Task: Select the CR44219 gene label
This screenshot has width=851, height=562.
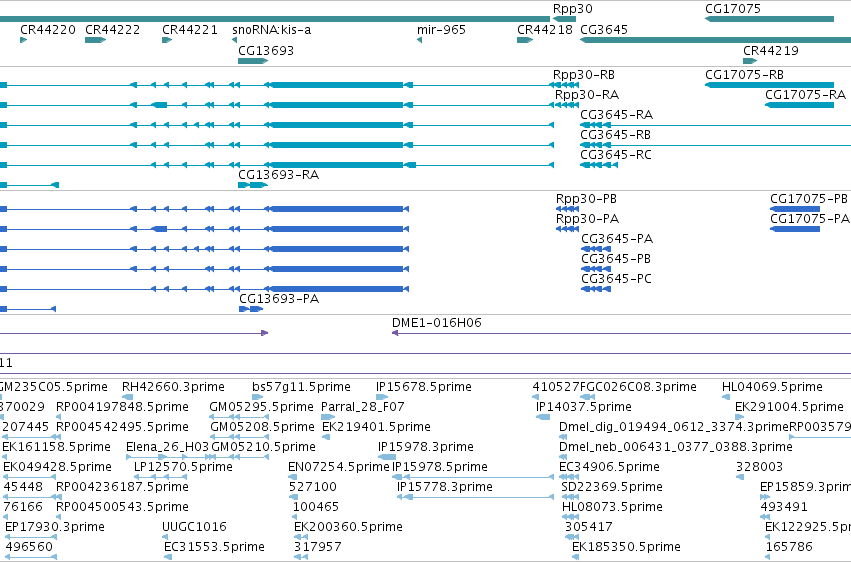Action: coord(771,50)
